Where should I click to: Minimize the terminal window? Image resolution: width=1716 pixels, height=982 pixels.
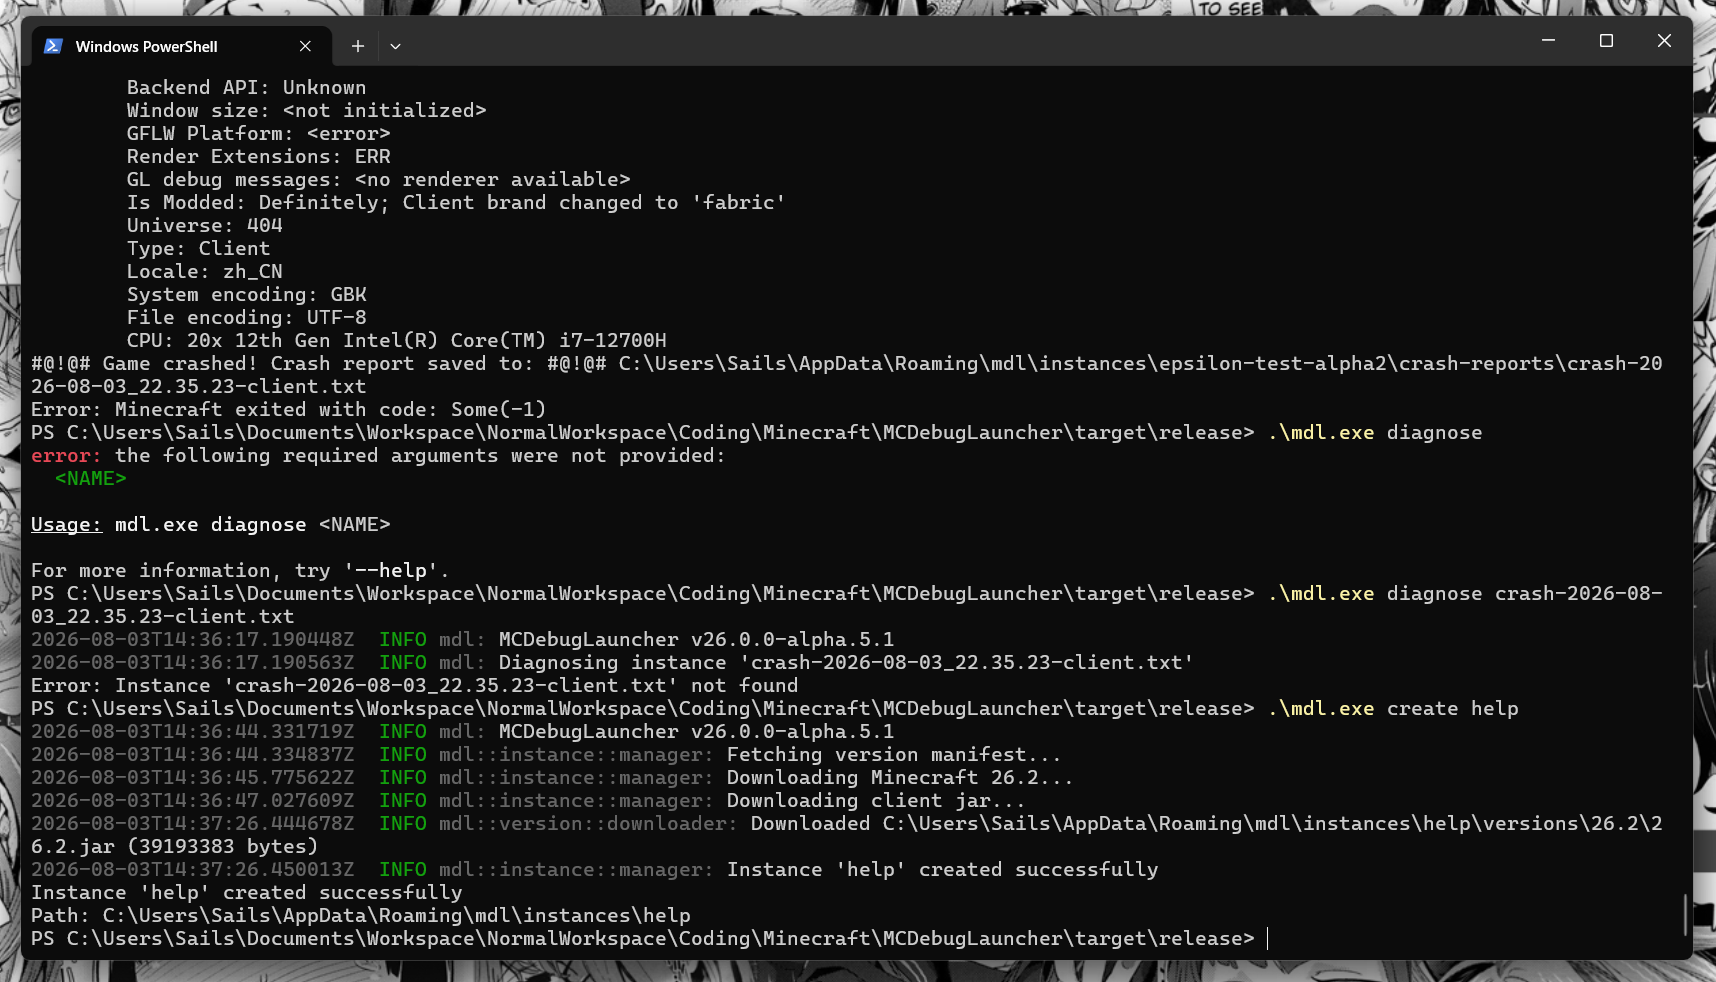click(1548, 40)
